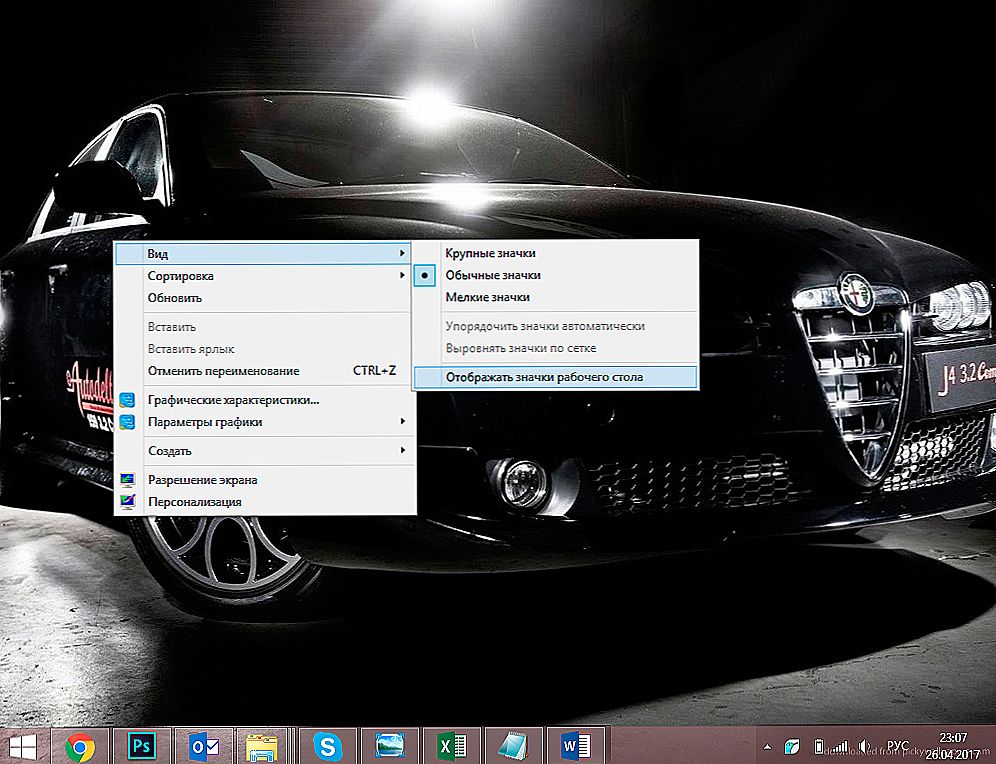
Task: Click the teal leaf tray icon
Action: point(793,747)
